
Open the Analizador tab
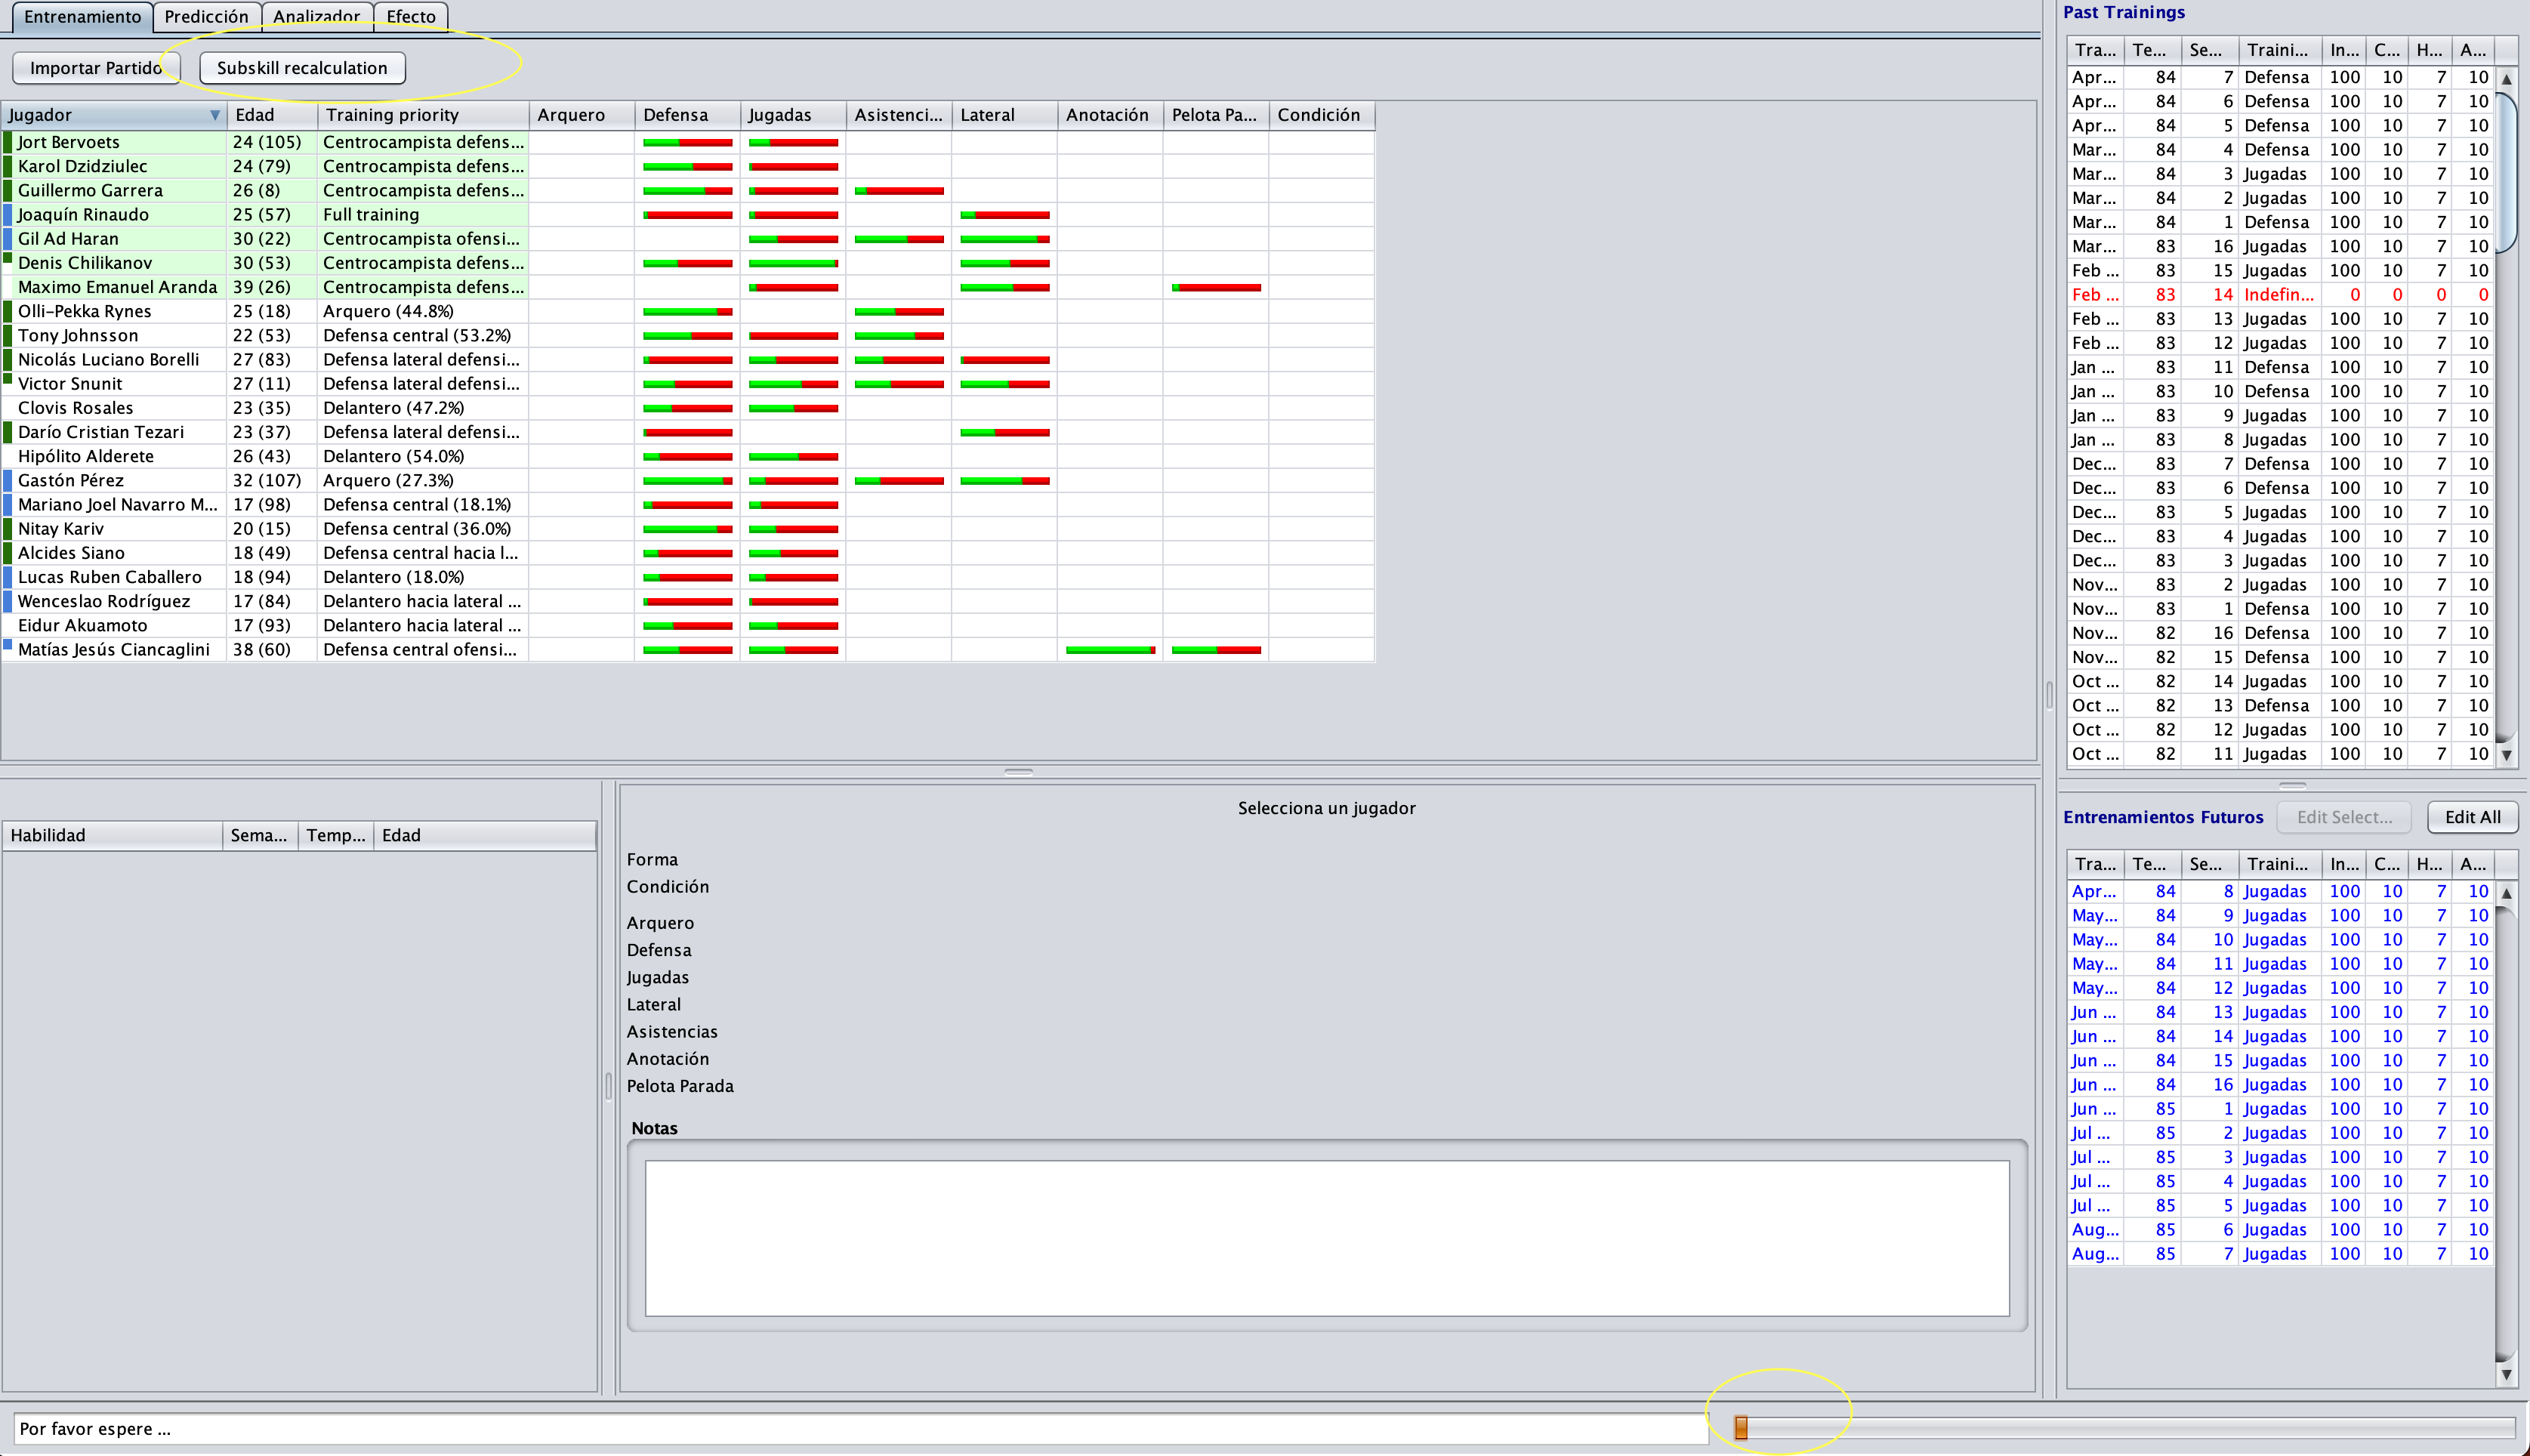[316, 17]
